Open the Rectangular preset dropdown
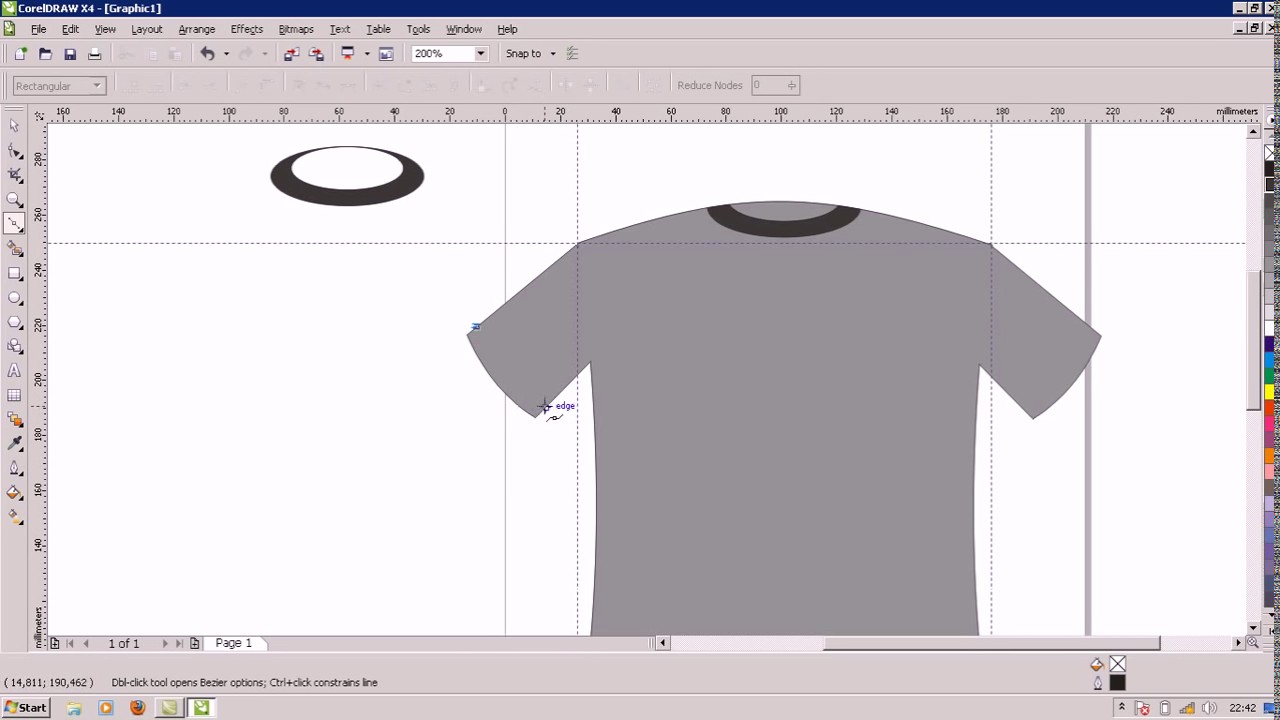This screenshot has width=1280, height=720. [x=95, y=86]
